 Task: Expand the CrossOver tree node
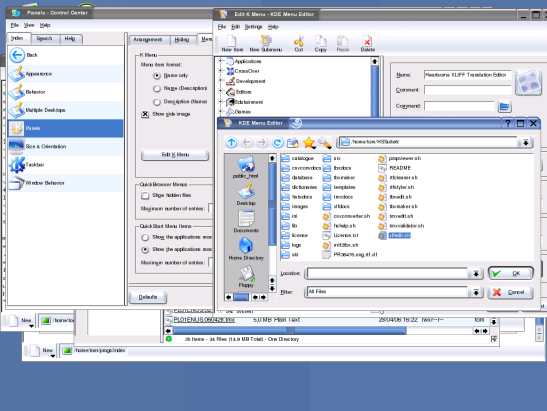220,71
